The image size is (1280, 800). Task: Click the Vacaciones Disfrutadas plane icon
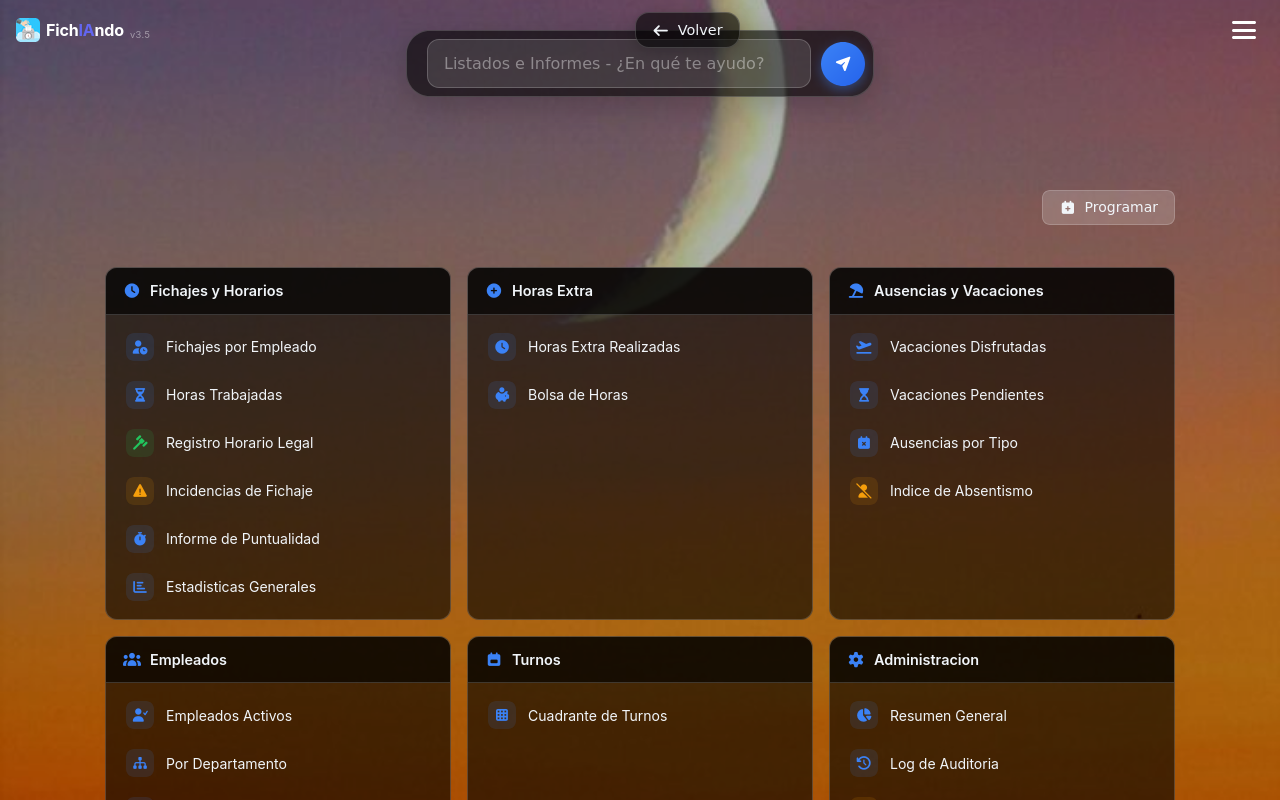[864, 347]
